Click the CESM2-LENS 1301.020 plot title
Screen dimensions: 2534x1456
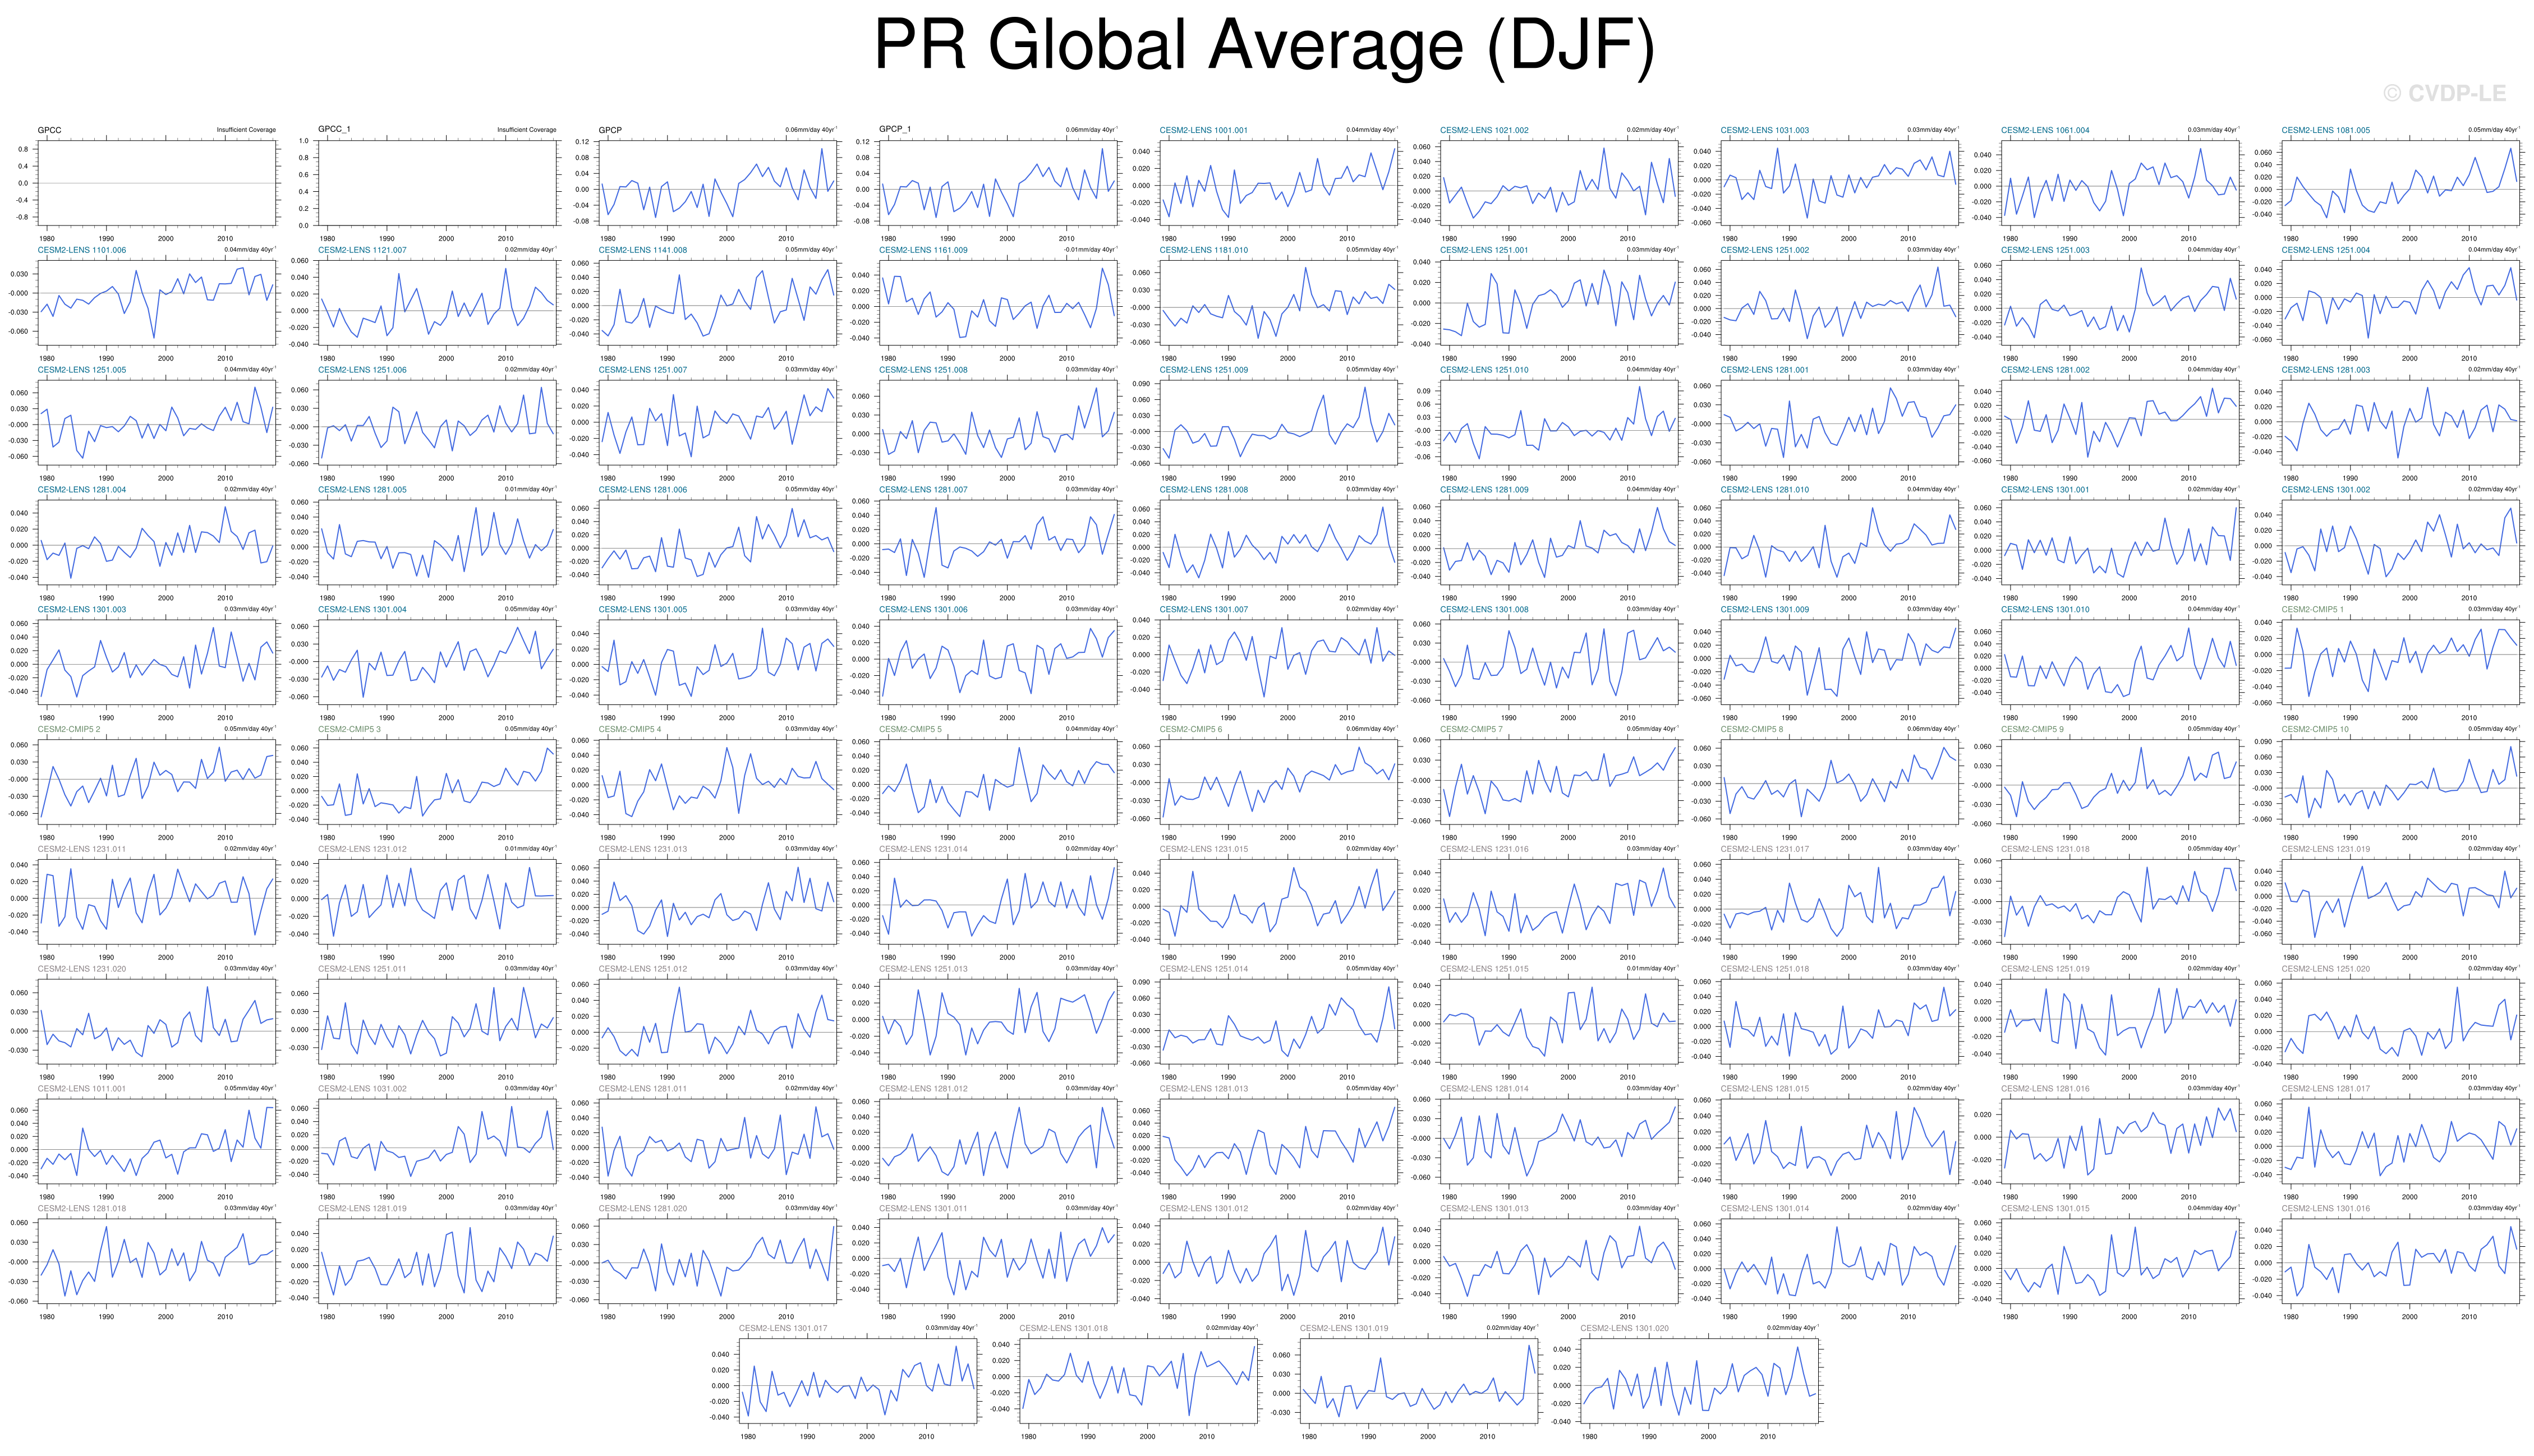[x=1625, y=1328]
